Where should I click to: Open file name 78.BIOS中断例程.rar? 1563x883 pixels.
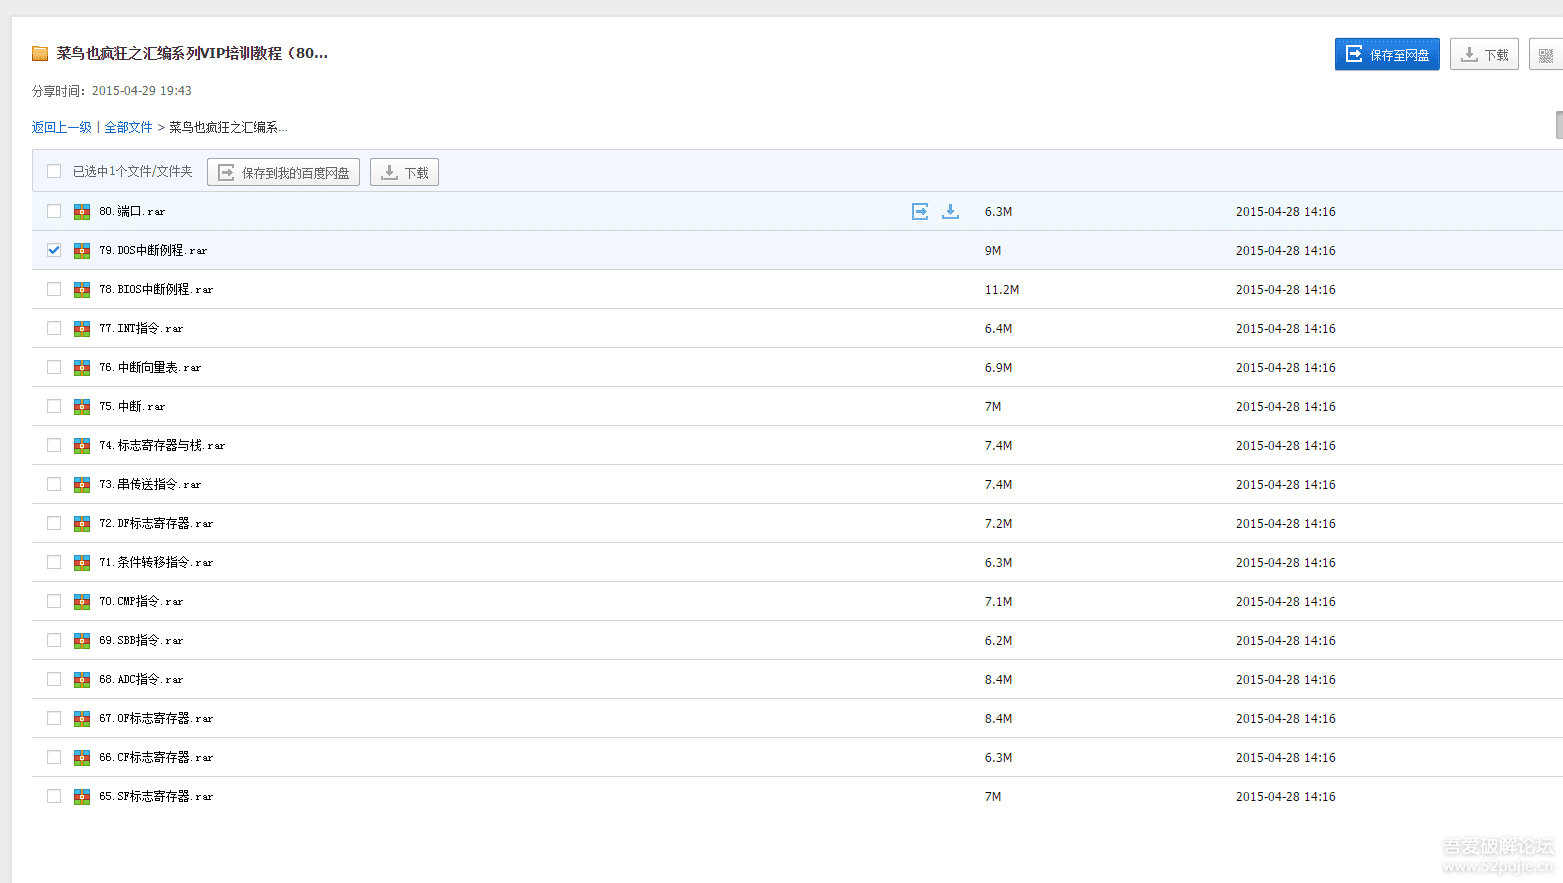pyautogui.click(x=156, y=289)
